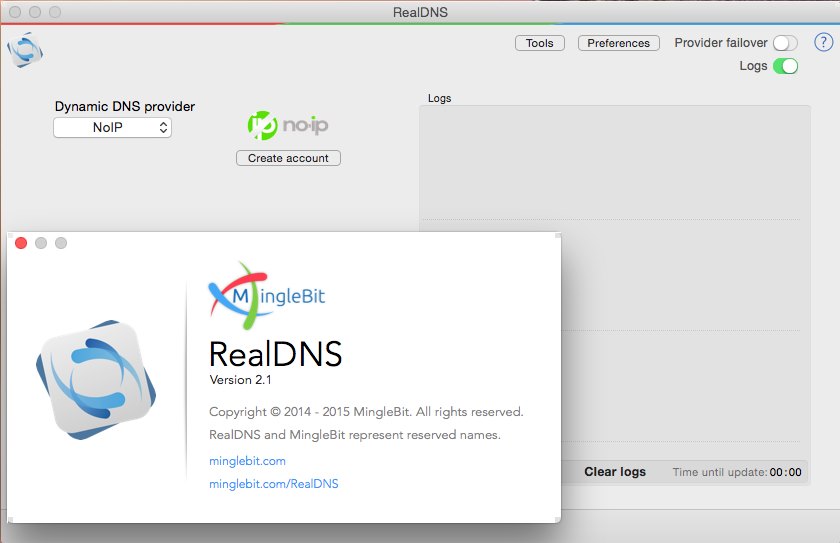This screenshot has height=543, width=840.
Task: Open the Dynamic DNS provider dropdown showing NoIP
Action: point(112,127)
